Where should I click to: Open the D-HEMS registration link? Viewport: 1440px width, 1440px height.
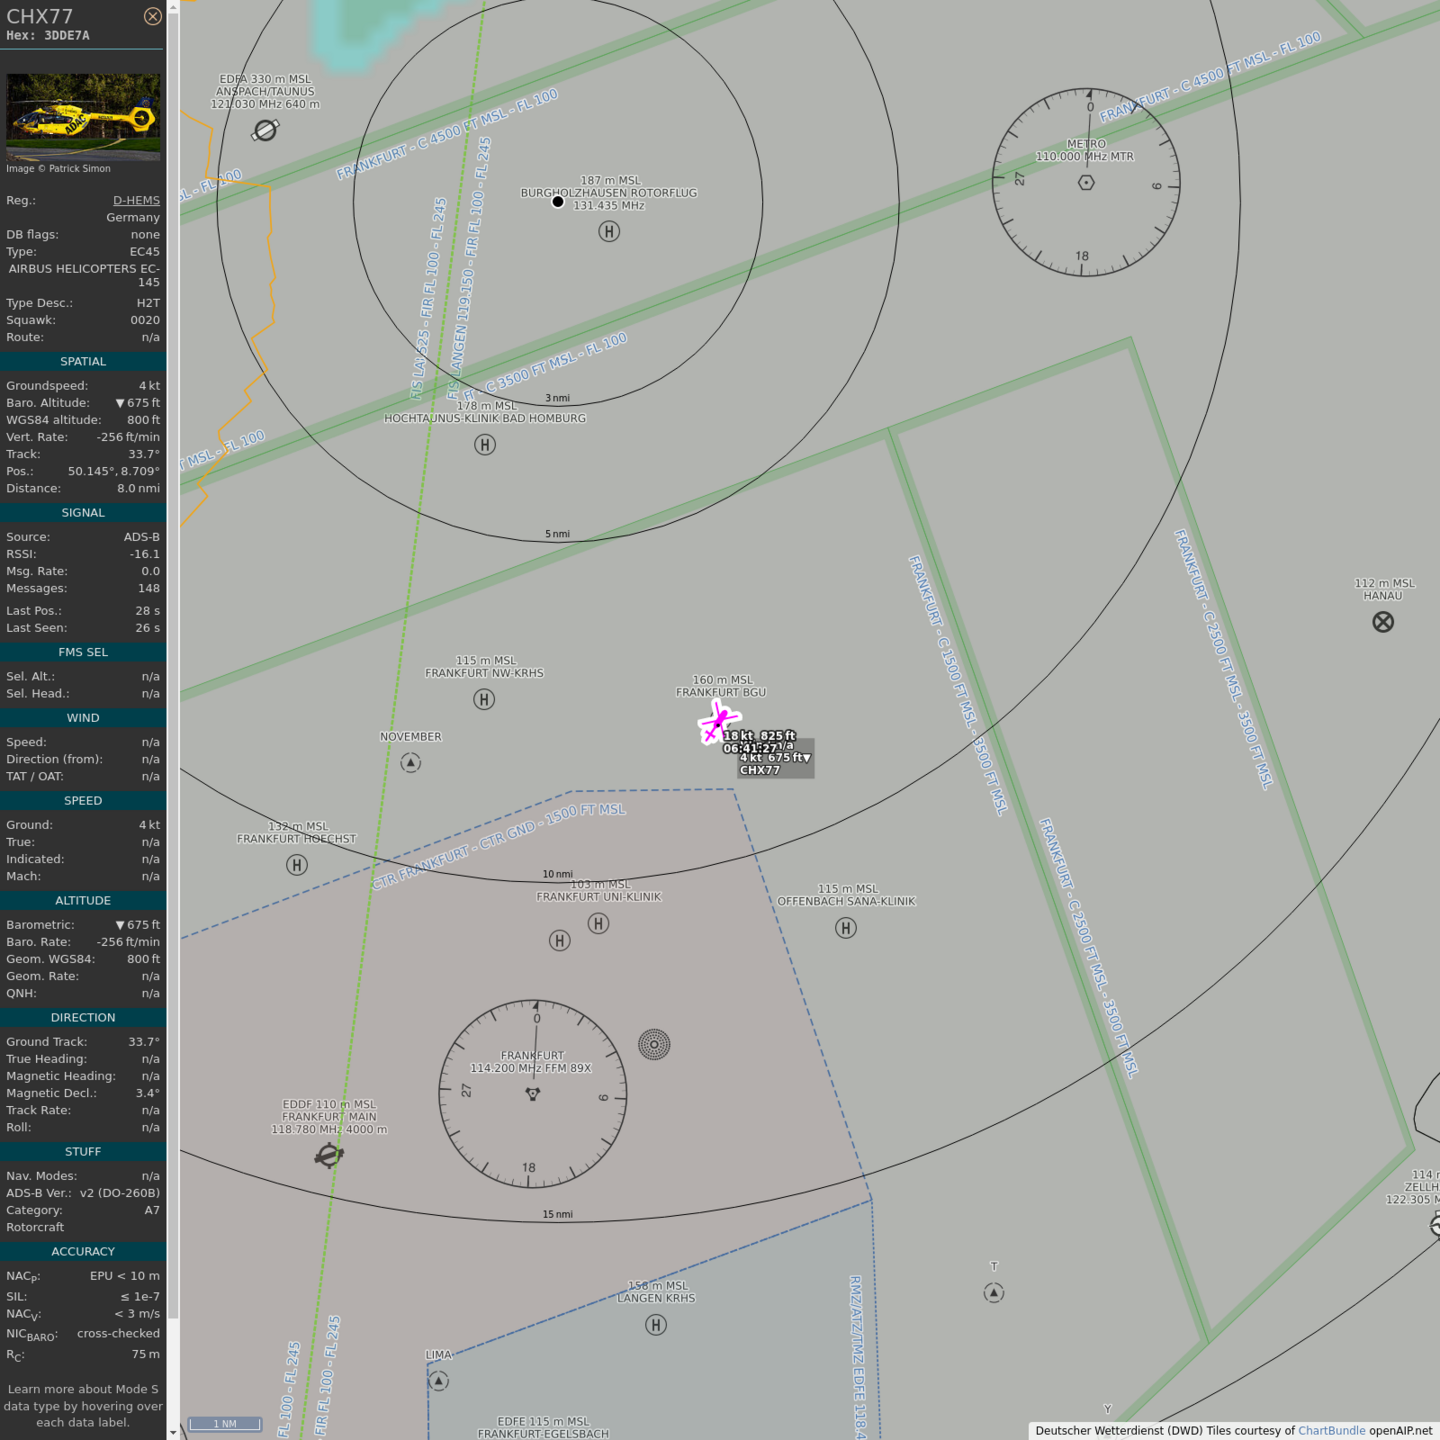point(136,200)
